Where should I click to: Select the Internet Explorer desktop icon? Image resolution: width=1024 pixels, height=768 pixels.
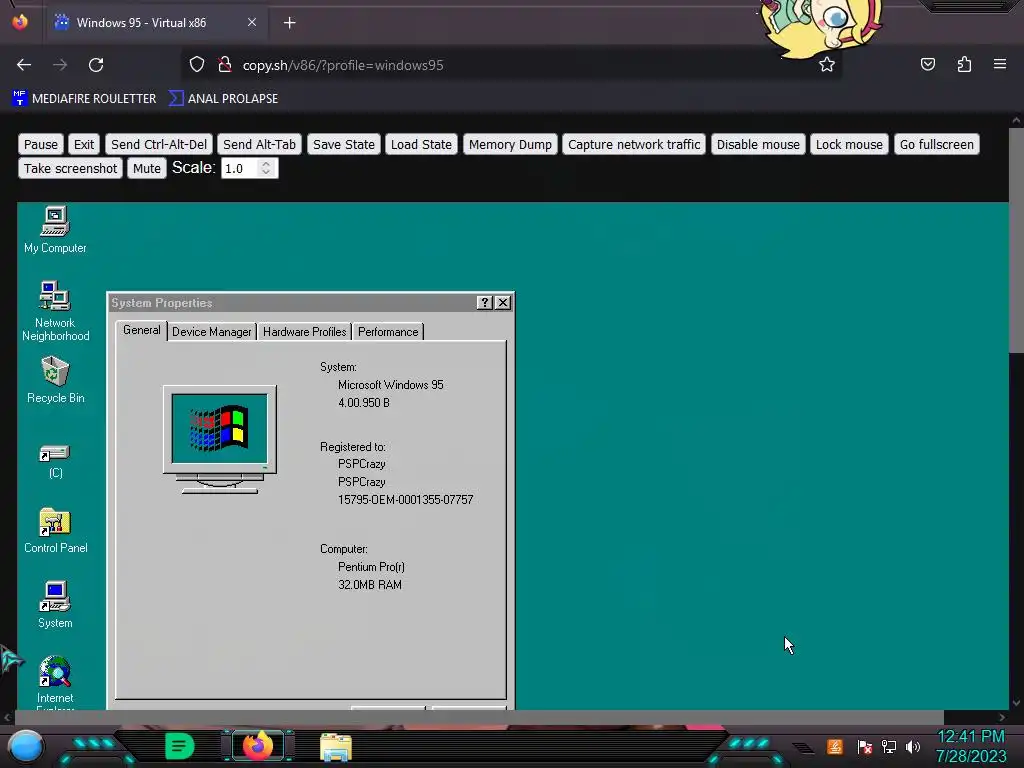[55, 682]
